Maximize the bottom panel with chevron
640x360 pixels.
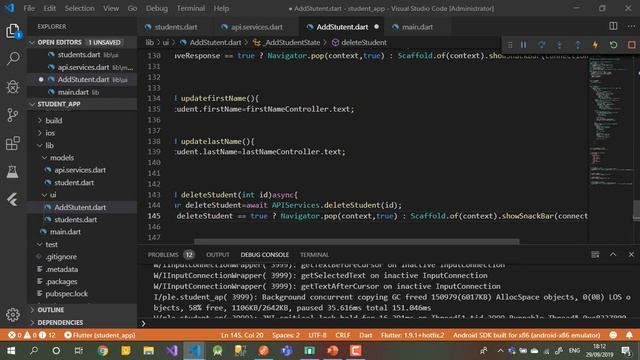pyautogui.click(x=613, y=254)
